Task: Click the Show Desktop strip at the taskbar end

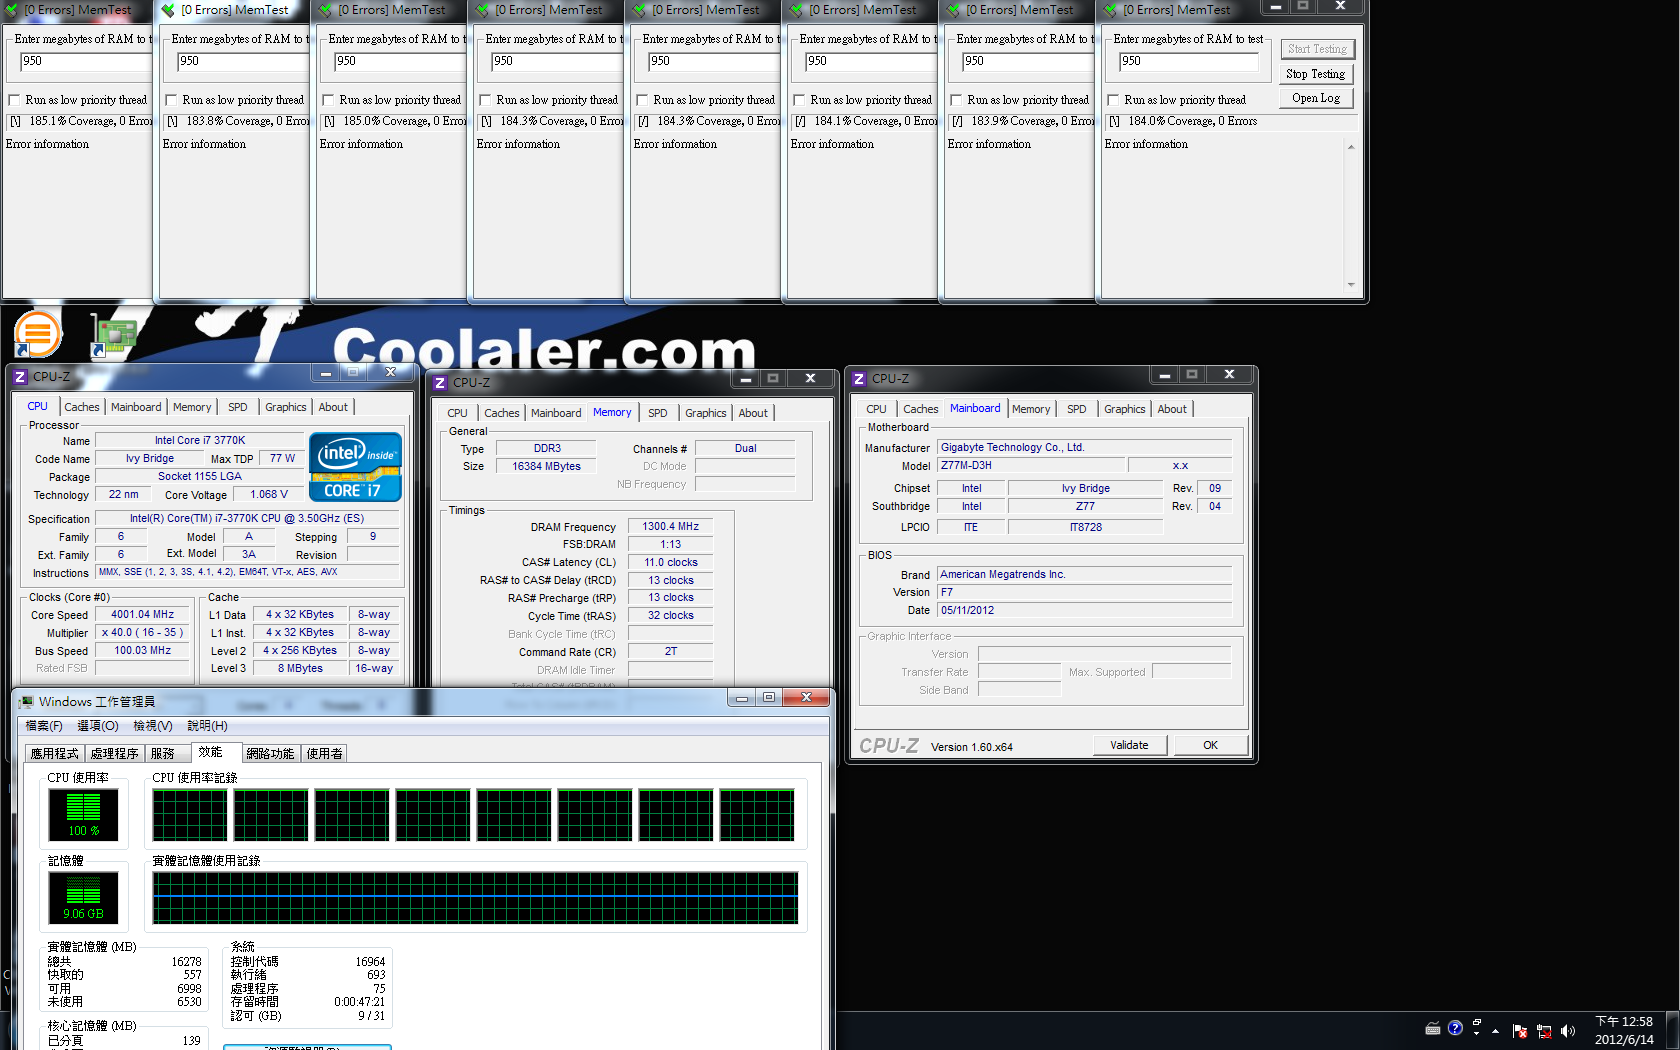Action: pyautogui.click(x=1673, y=1031)
